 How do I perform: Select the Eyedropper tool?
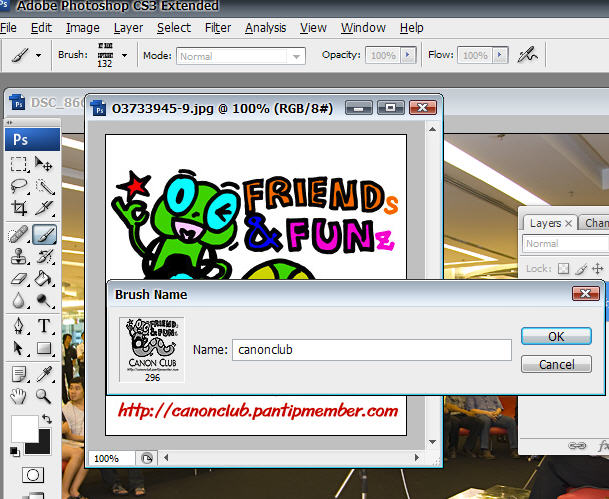click(44, 374)
